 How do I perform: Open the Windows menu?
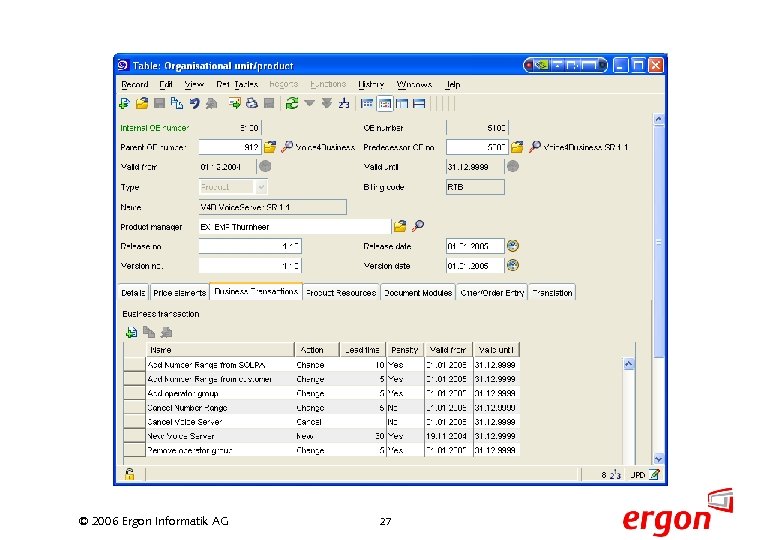point(414,85)
